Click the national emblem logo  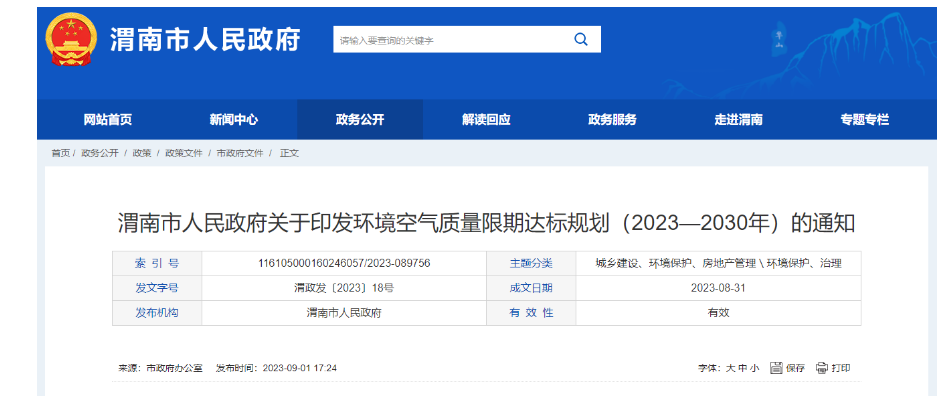[x=71, y=40]
